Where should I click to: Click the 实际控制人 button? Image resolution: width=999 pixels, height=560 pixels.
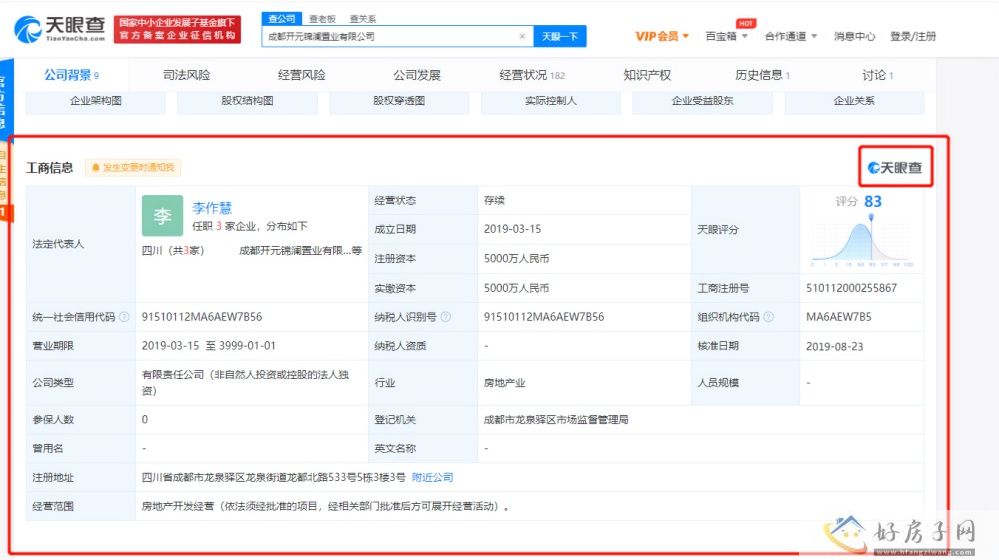[550, 101]
